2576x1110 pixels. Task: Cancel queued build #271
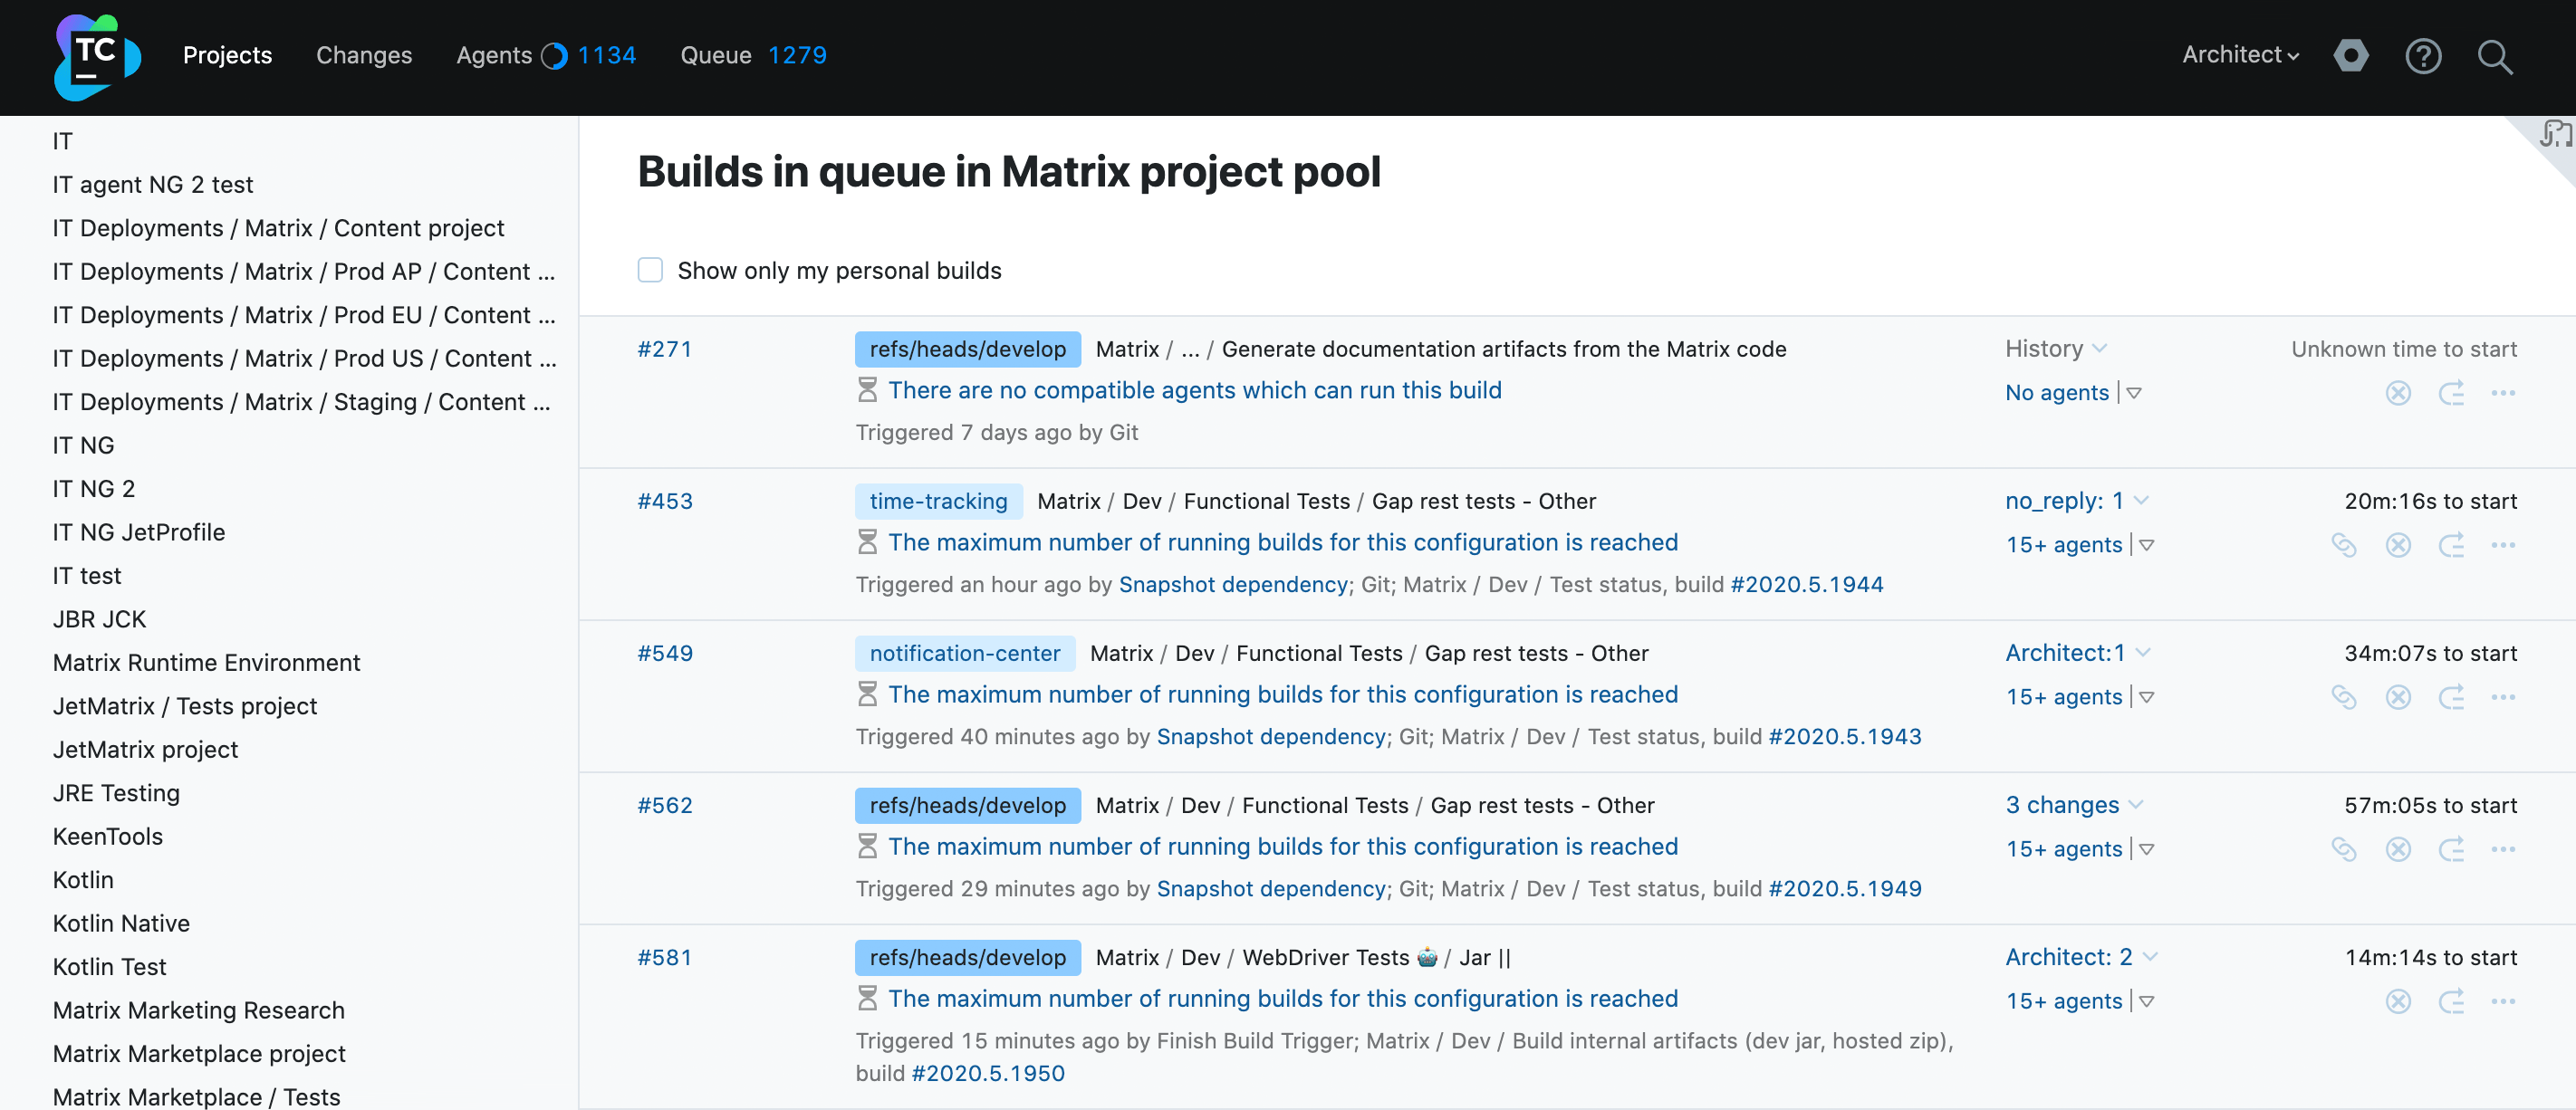pyautogui.click(x=2397, y=393)
